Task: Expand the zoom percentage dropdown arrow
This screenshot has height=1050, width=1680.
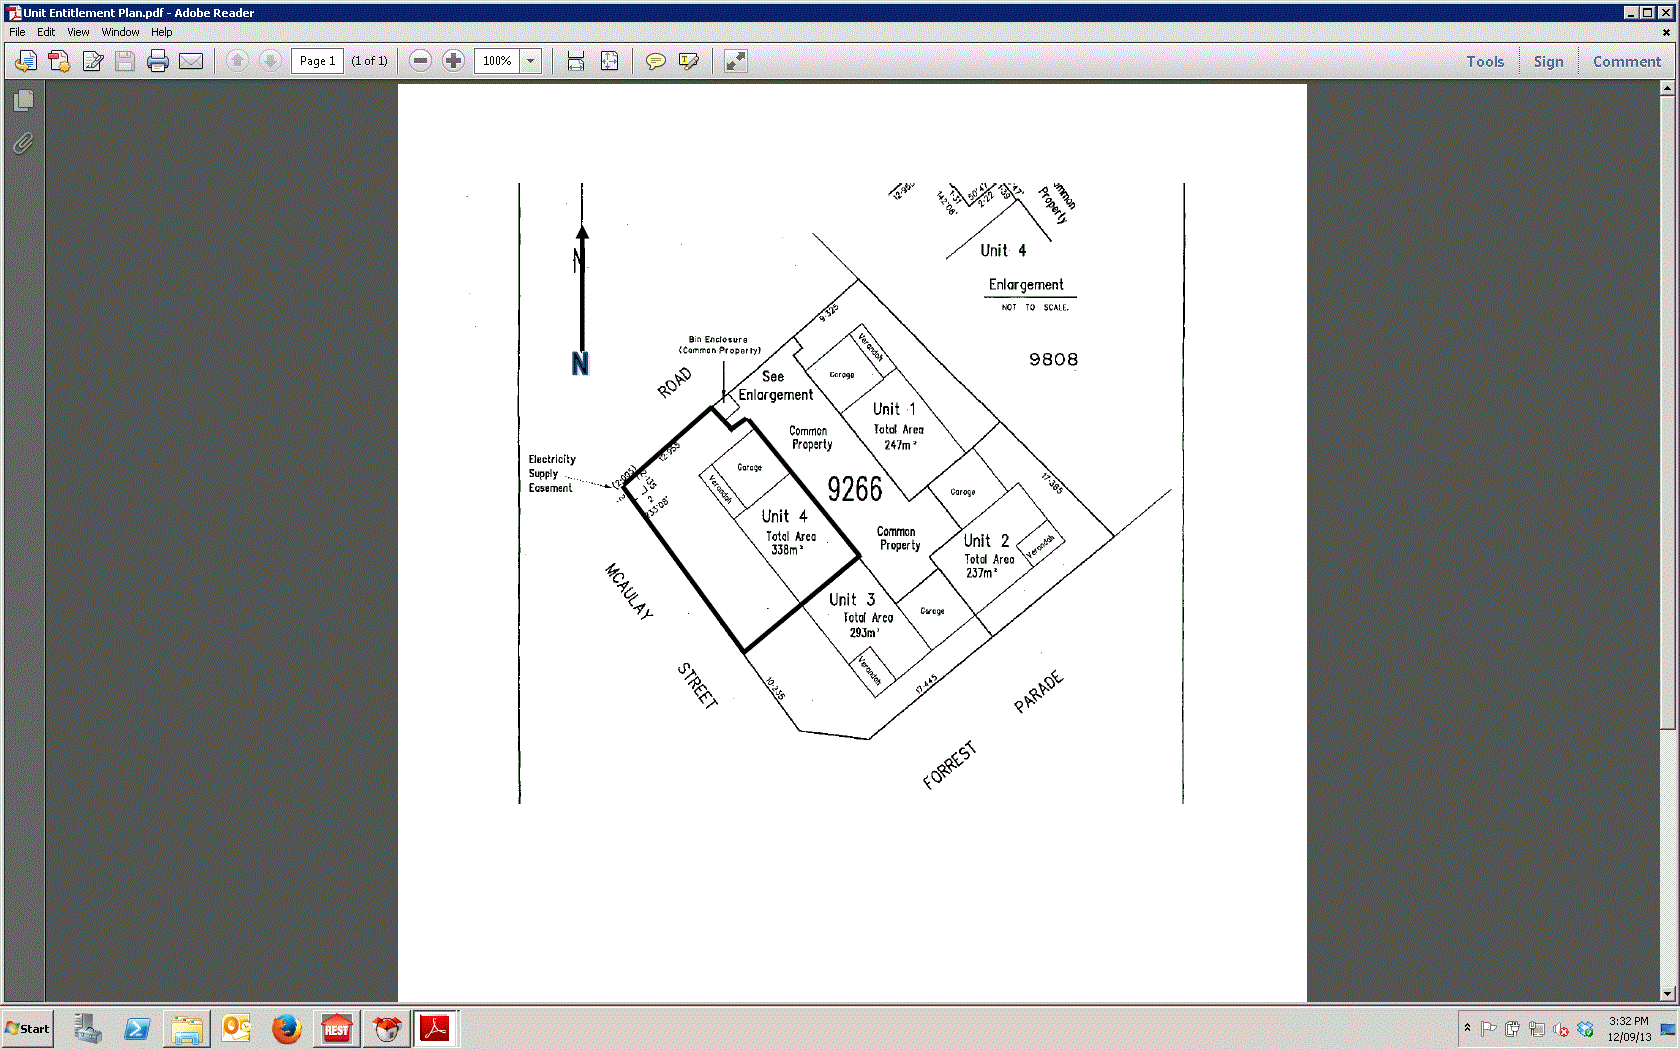Action: point(531,61)
